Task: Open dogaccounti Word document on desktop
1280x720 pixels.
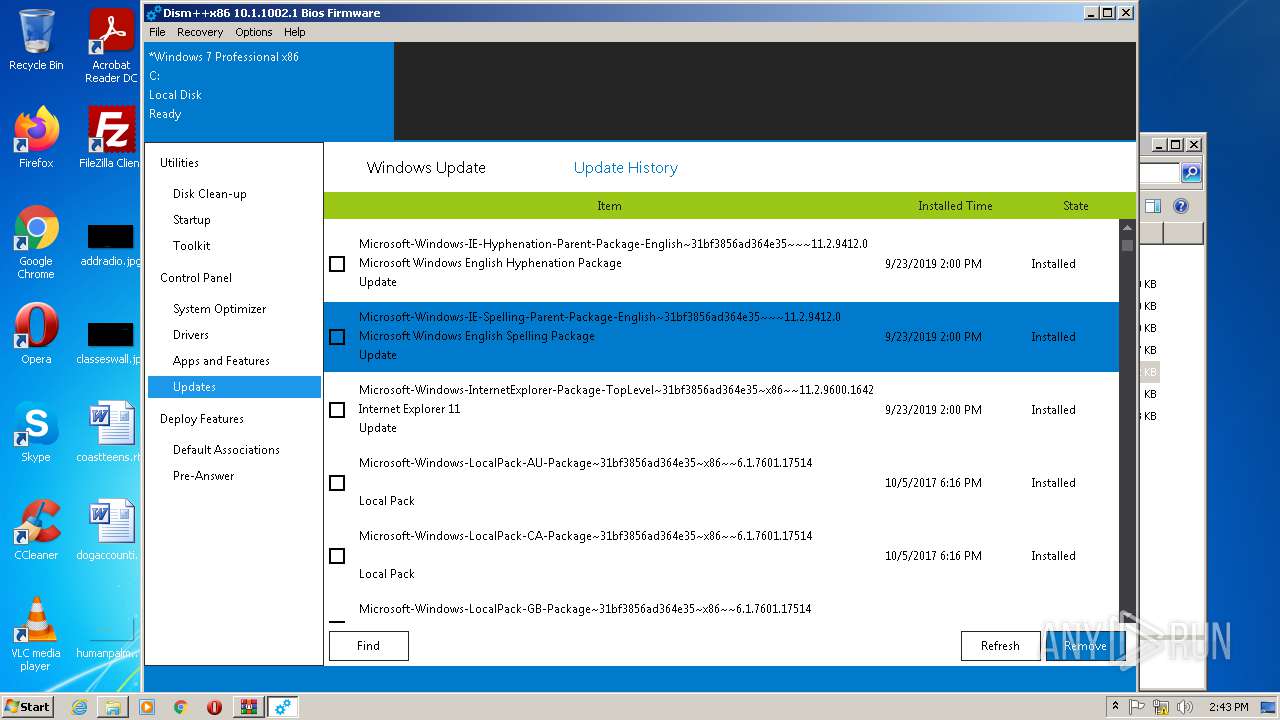Action: coord(110,530)
